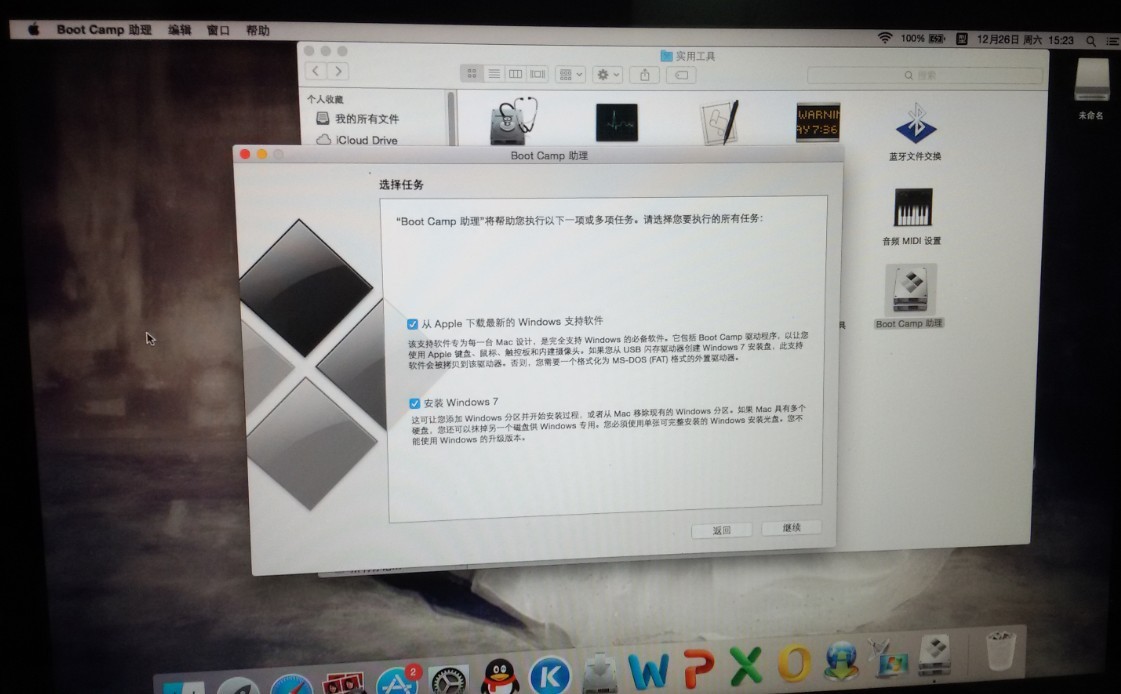1121x694 pixels.
Task: Close the Boot Camp 助理 window
Action: click(245, 154)
